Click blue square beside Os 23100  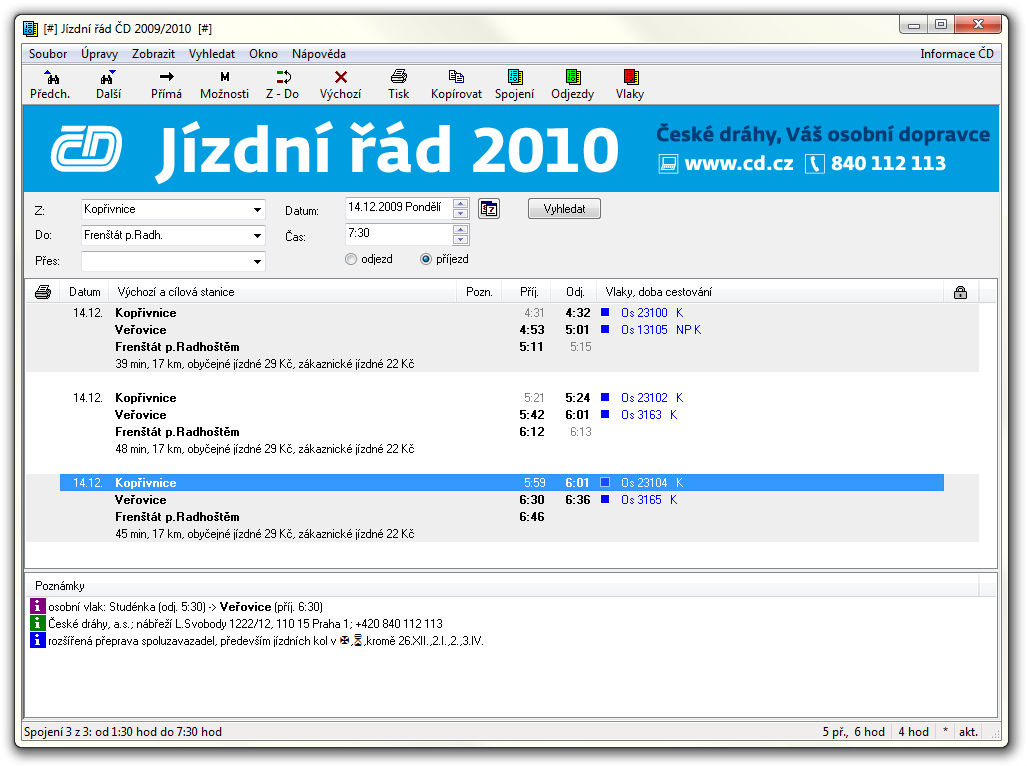click(x=605, y=312)
